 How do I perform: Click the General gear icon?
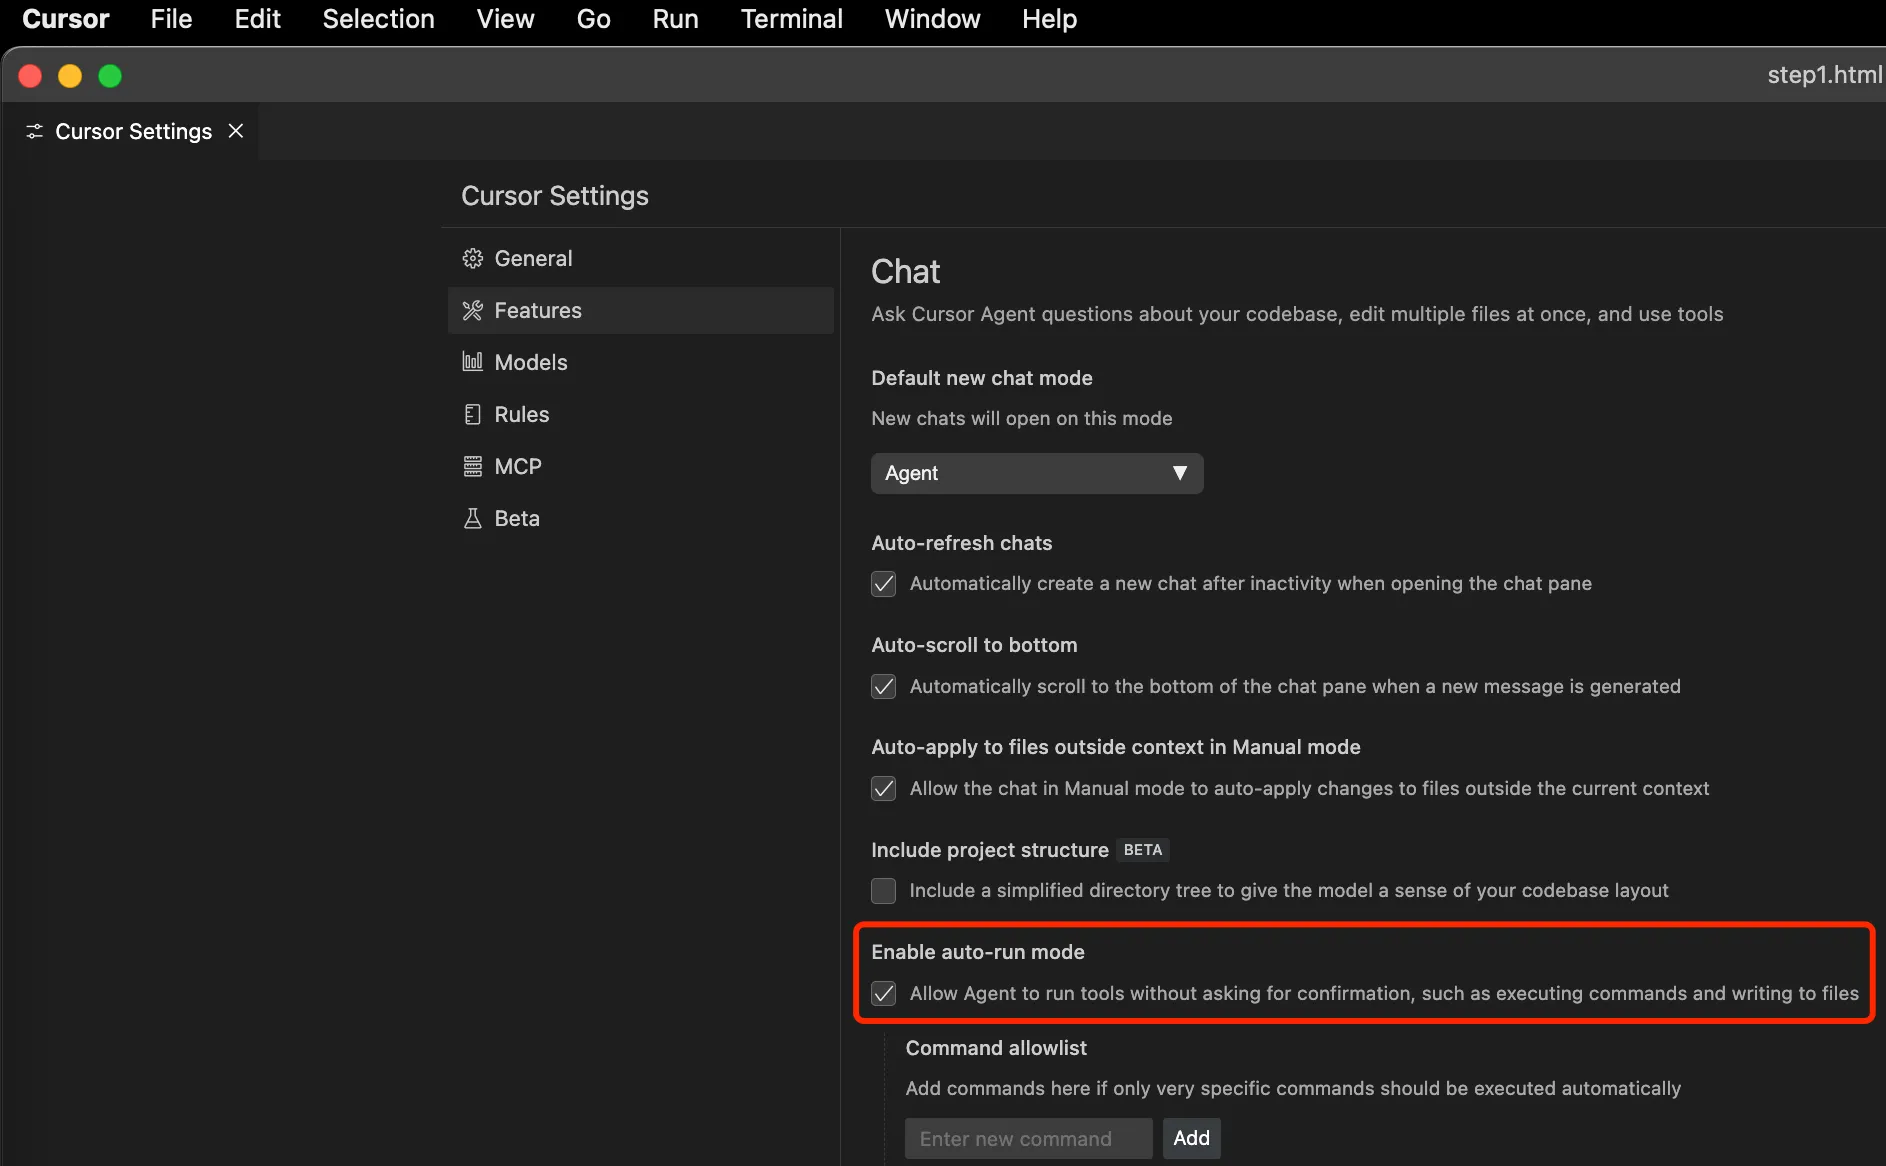[472, 259]
